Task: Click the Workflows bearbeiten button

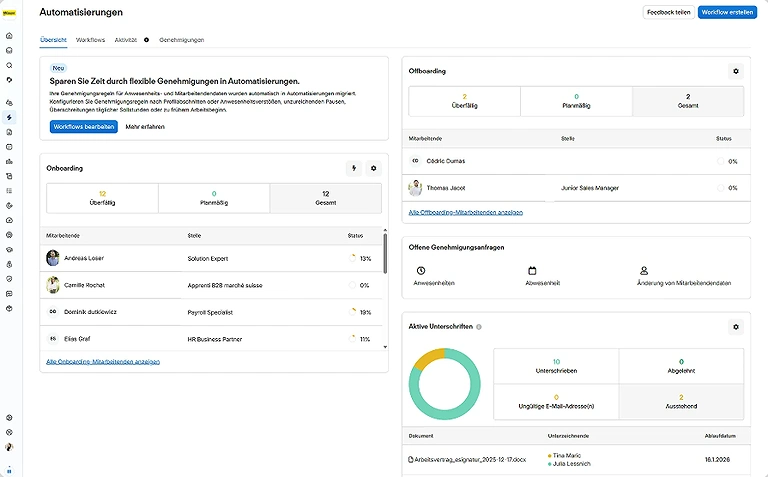Action: pos(84,126)
